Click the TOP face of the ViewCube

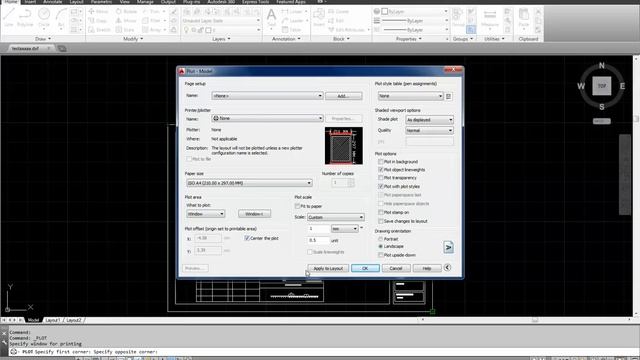pyautogui.click(x=602, y=86)
